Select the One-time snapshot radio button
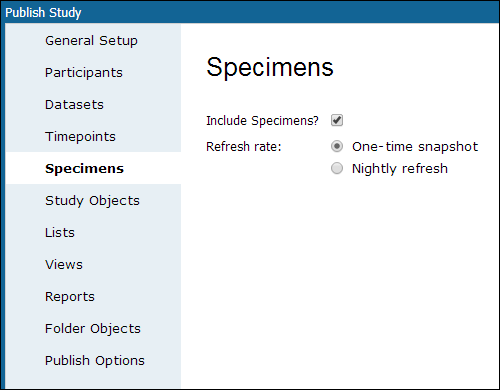Viewport: 500px width, 390px height. tap(337, 146)
